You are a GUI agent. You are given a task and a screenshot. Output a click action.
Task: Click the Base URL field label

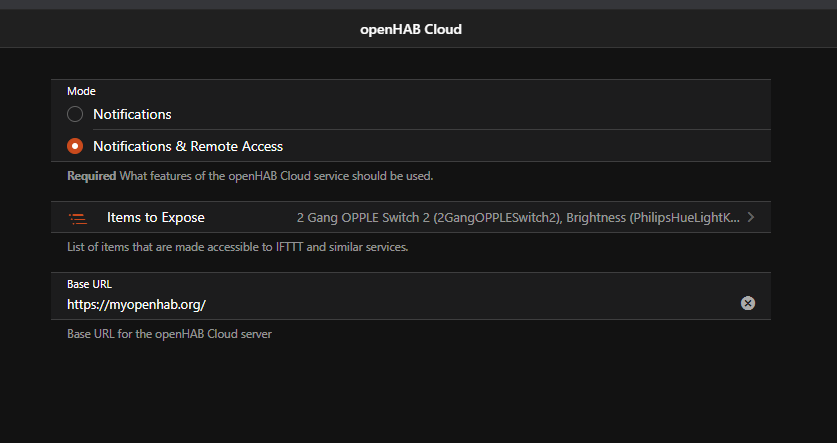point(89,284)
